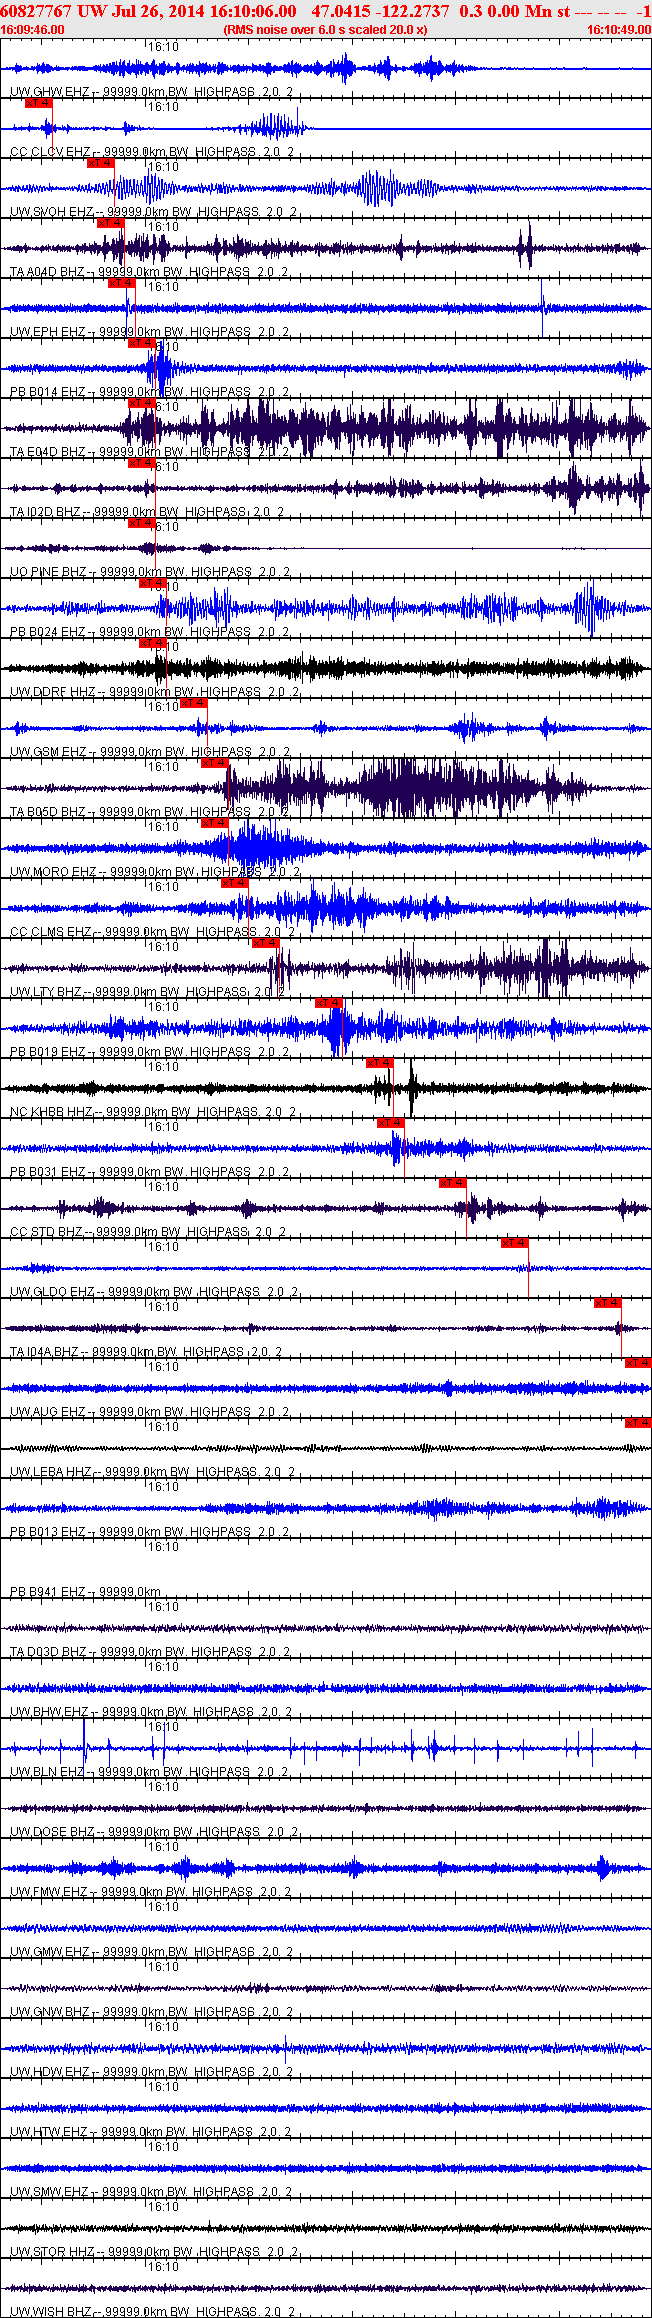652x2318 pixels.
Task: Click the UW.GHW.EHZ station label
Action: click(x=49, y=92)
